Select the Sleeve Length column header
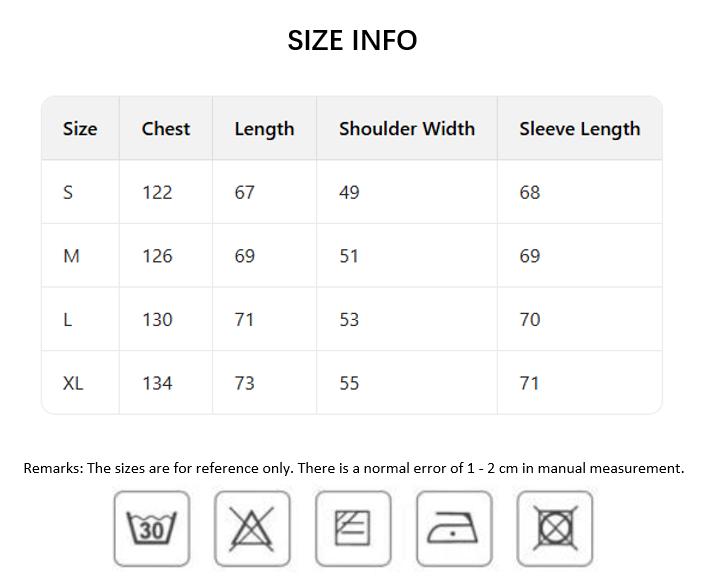This screenshot has height=578, width=712. pyautogui.click(x=580, y=129)
